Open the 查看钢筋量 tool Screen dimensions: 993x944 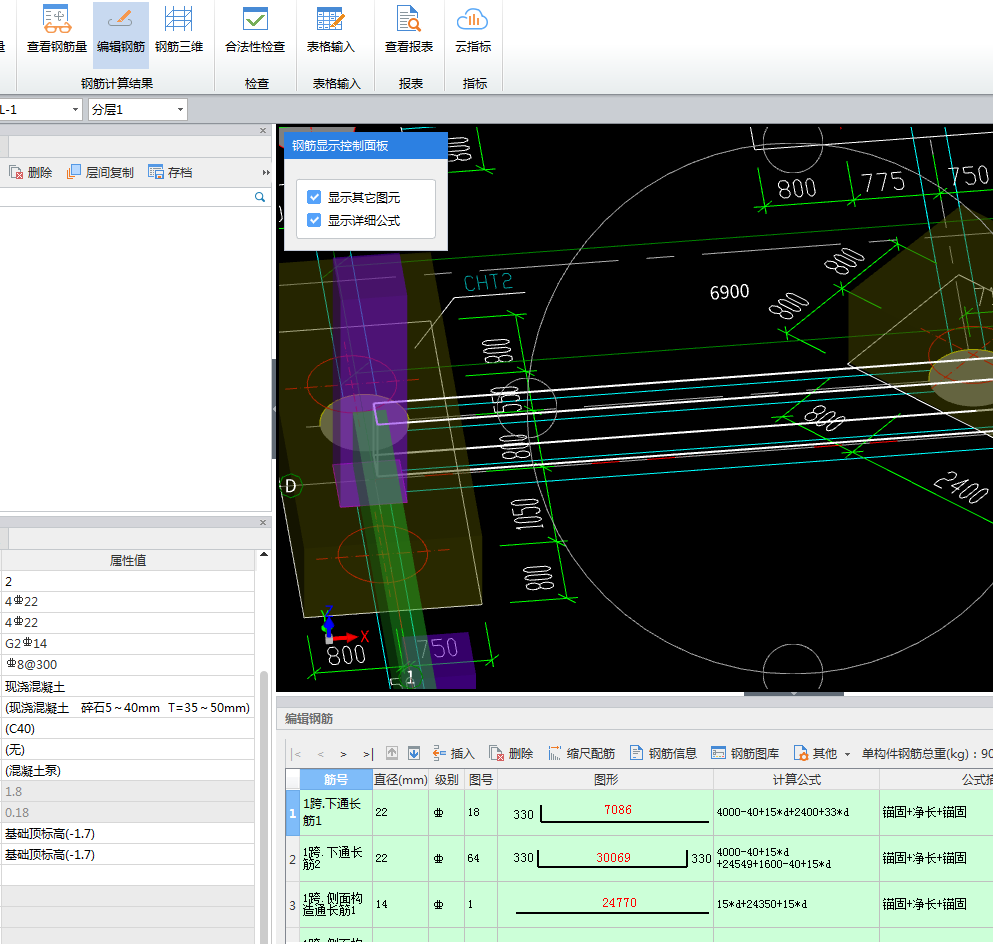click(x=57, y=30)
